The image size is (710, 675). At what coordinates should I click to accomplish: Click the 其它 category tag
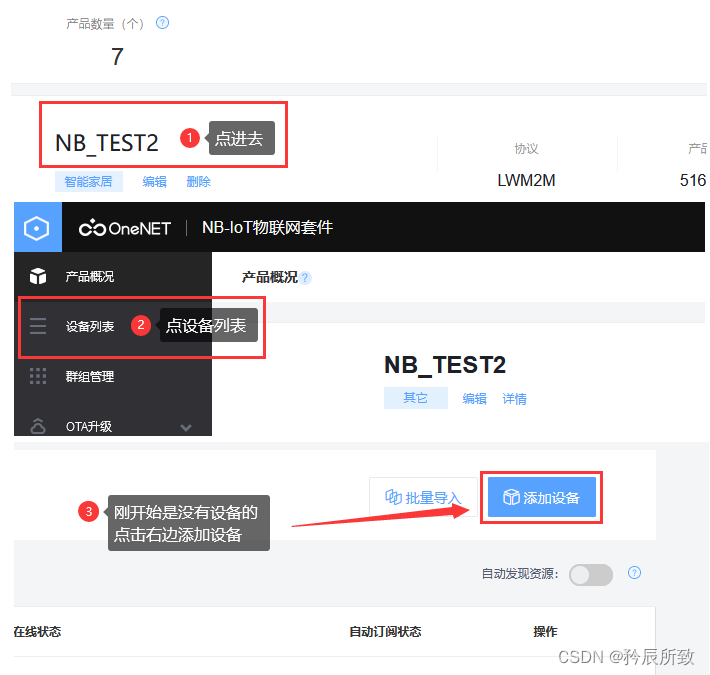(x=416, y=398)
